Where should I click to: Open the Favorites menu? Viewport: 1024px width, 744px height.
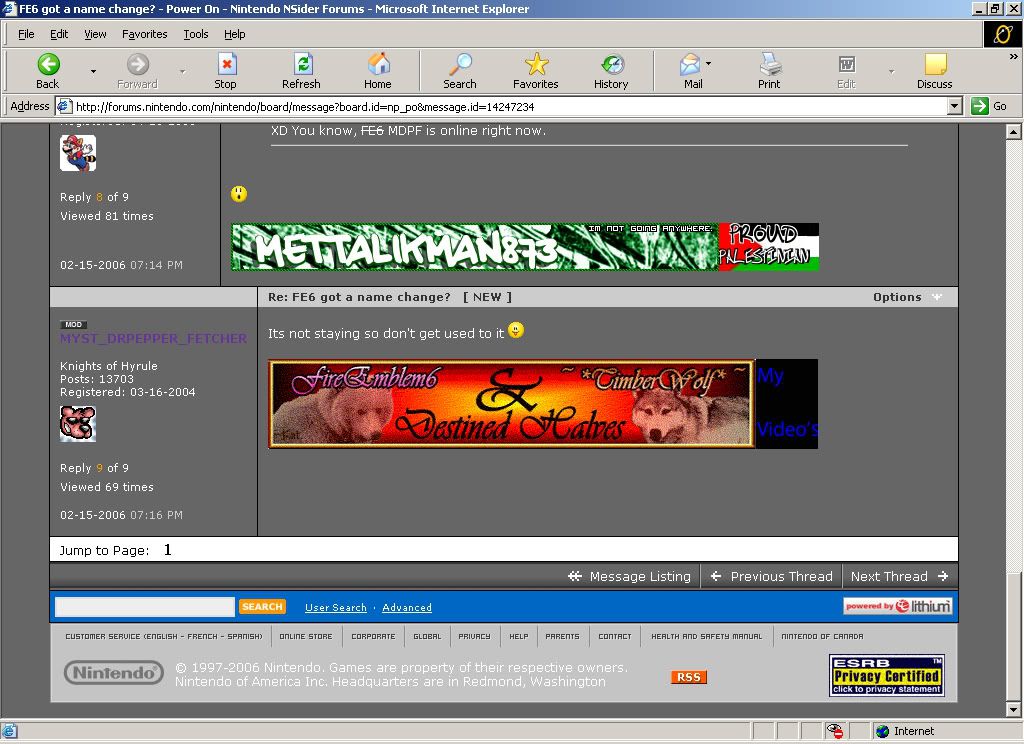tap(144, 34)
